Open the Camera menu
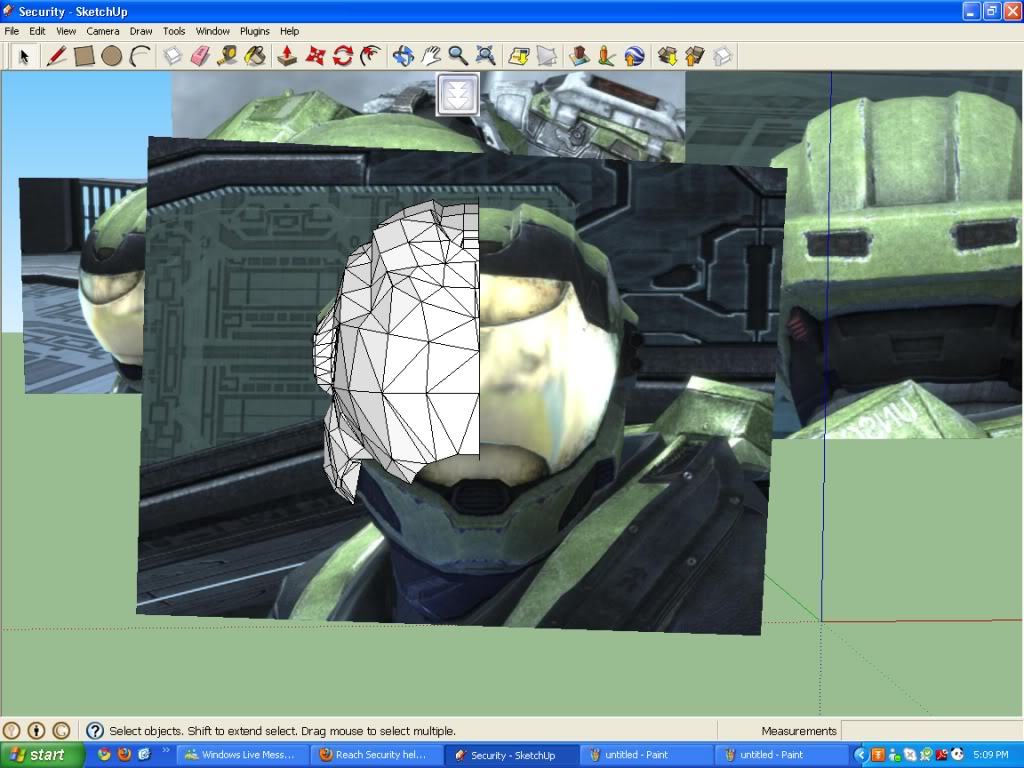 click(102, 31)
